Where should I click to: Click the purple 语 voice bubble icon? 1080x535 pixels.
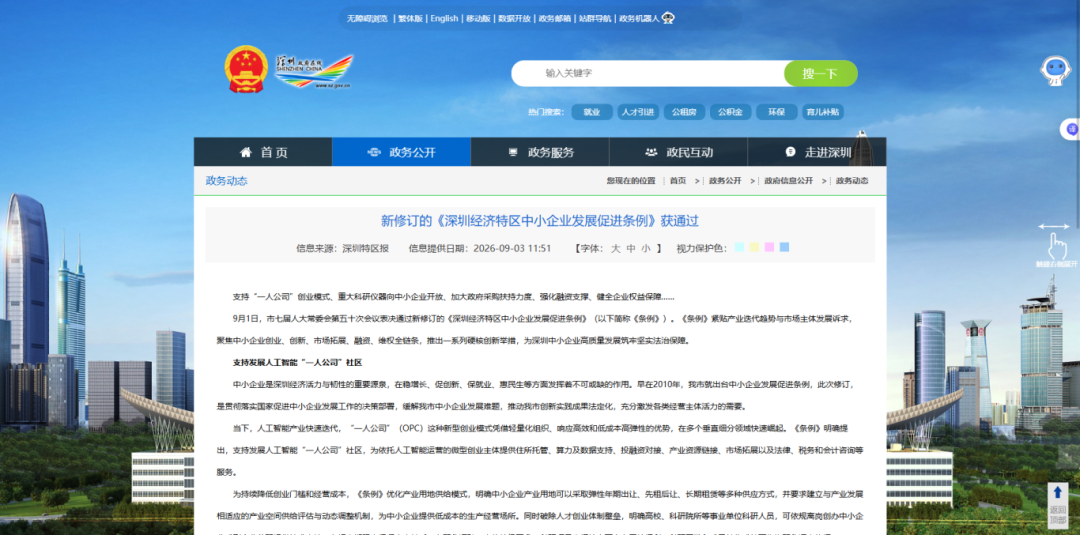(x=1071, y=129)
